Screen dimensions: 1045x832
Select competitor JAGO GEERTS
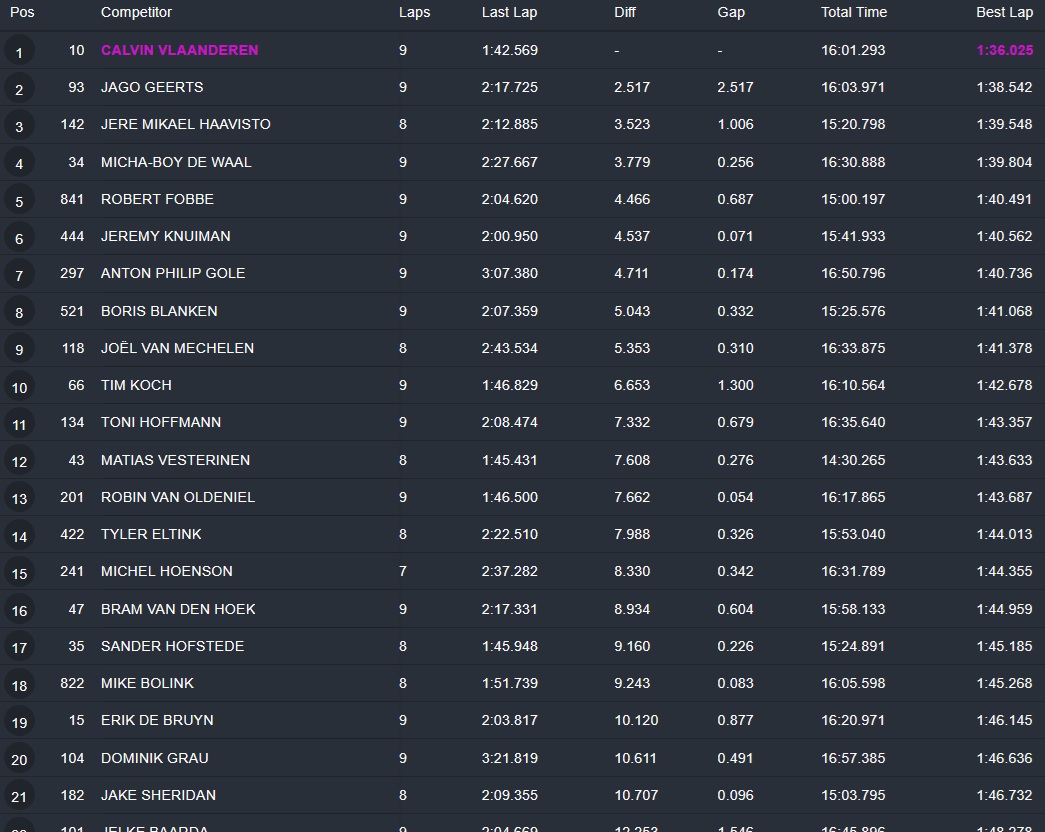click(152, 87)
